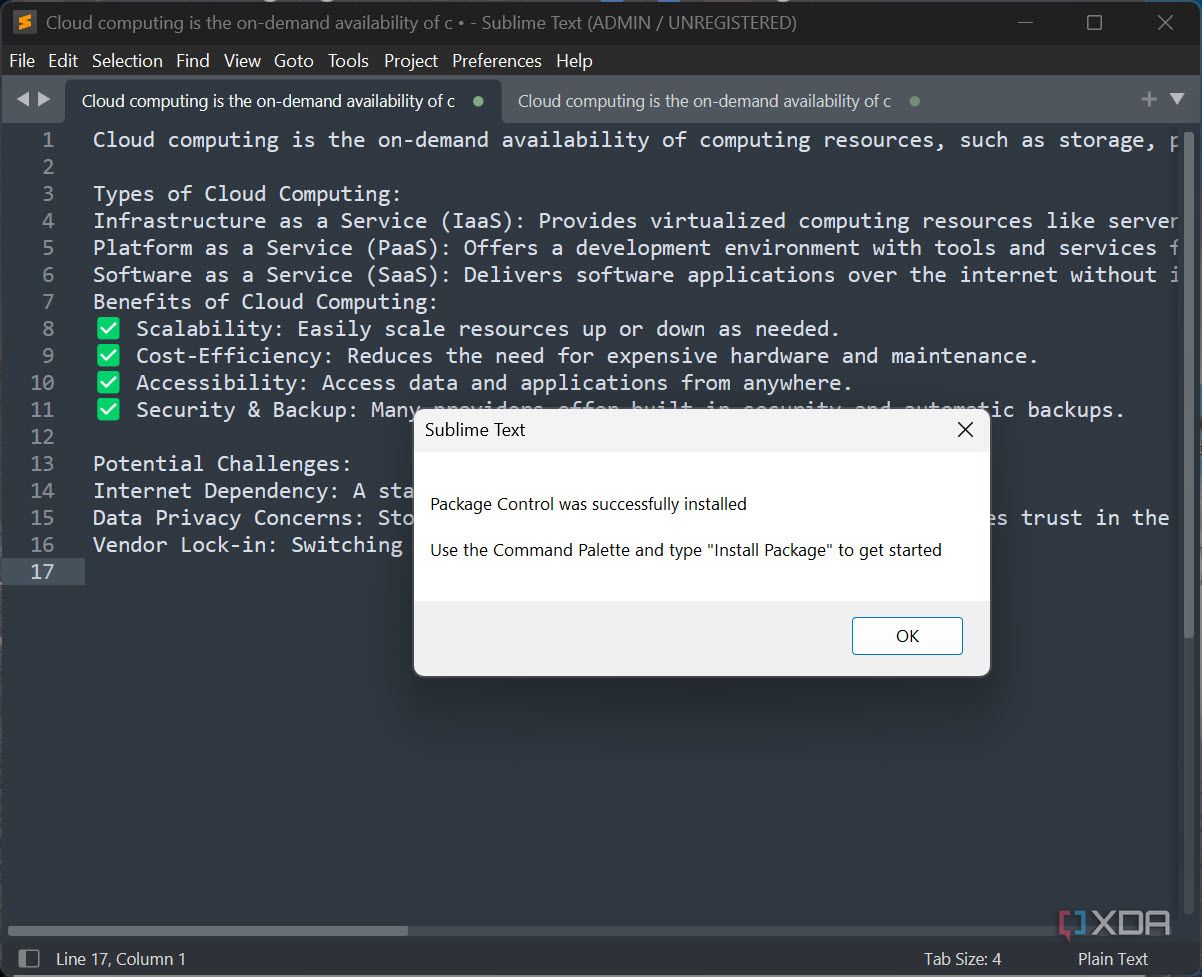Open the Selection menu
Screen dimensions: 1202x977
[x=127, y=61]
